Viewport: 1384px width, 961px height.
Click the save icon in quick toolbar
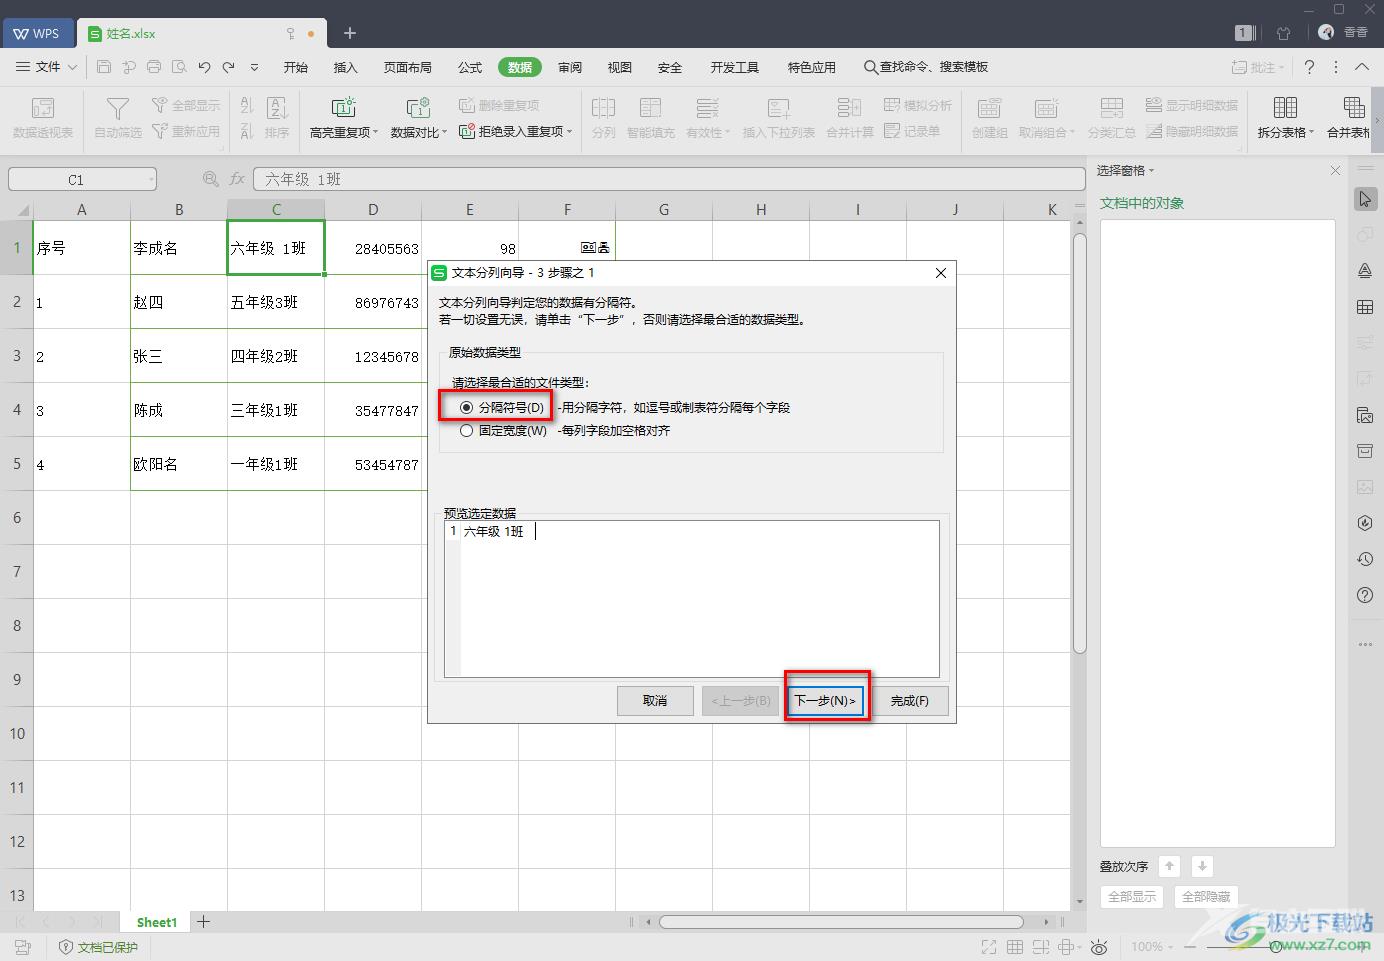pos(104,67)
